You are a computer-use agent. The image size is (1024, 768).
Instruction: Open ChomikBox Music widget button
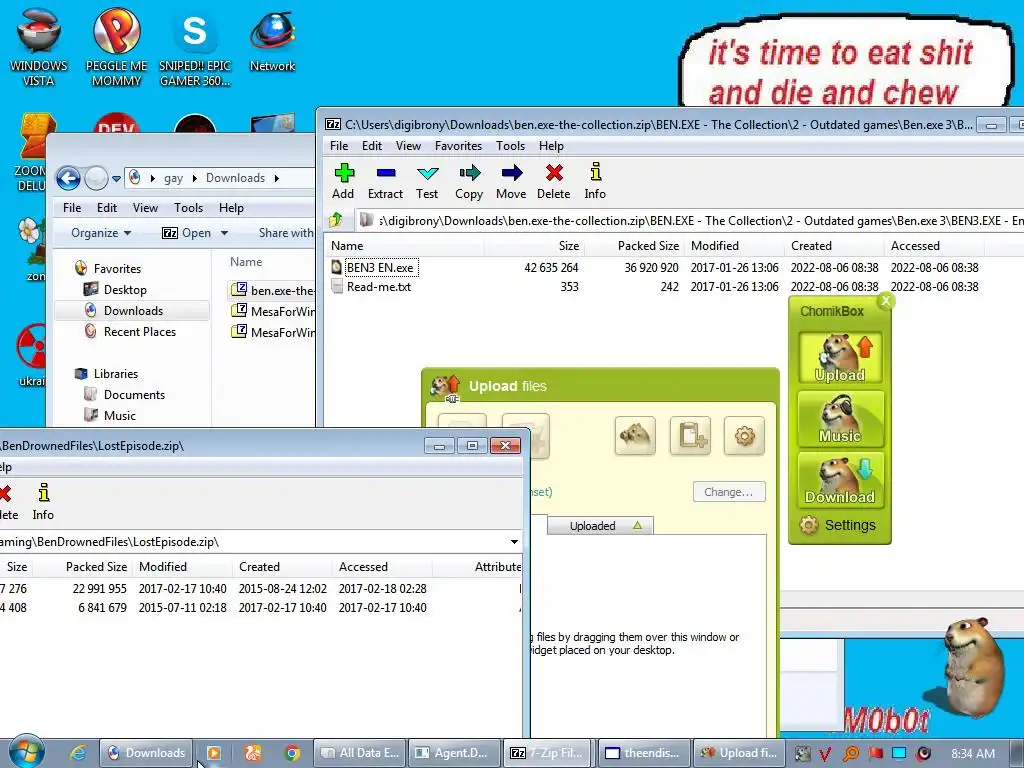(840, 419)
